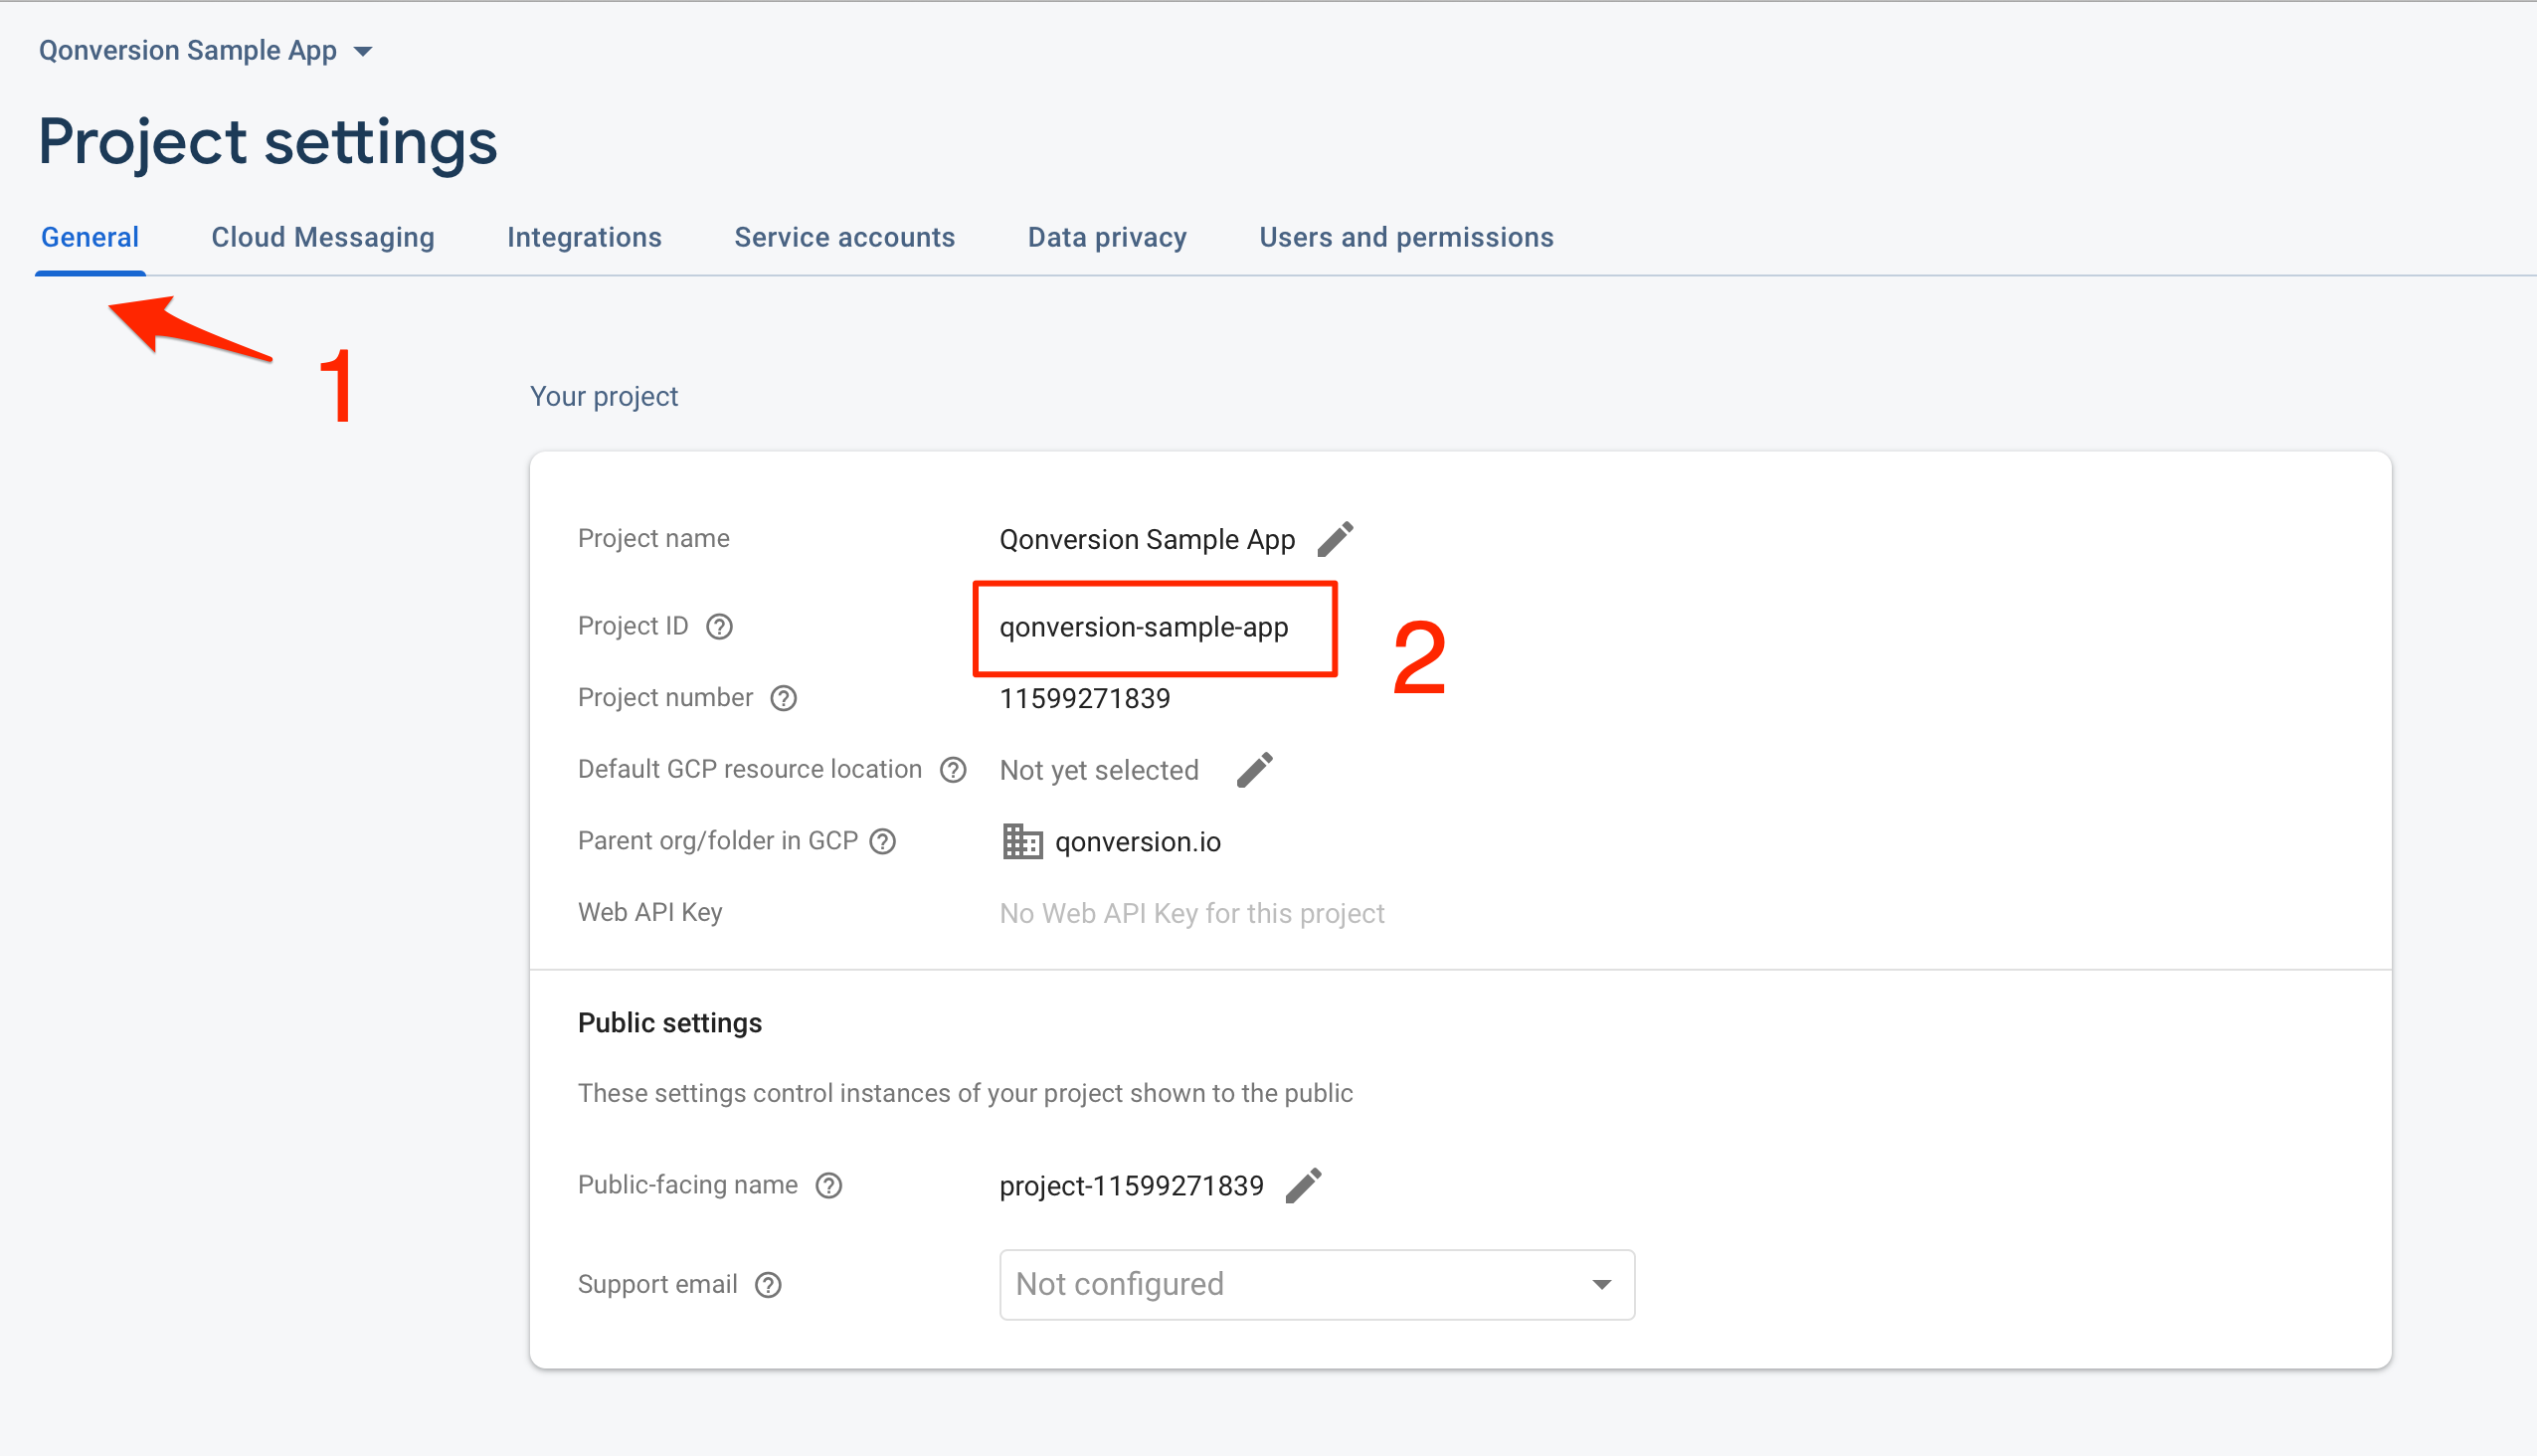Open Project number help icon
The image size is (2537, 1456).
click(783, 698)
